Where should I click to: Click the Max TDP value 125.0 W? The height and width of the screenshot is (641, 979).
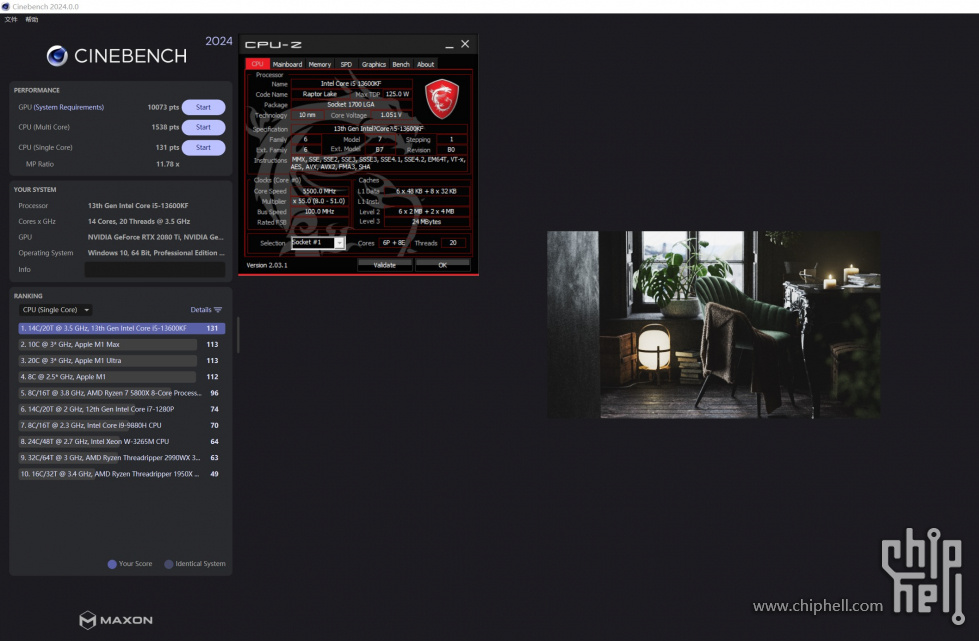pos(397,94)
